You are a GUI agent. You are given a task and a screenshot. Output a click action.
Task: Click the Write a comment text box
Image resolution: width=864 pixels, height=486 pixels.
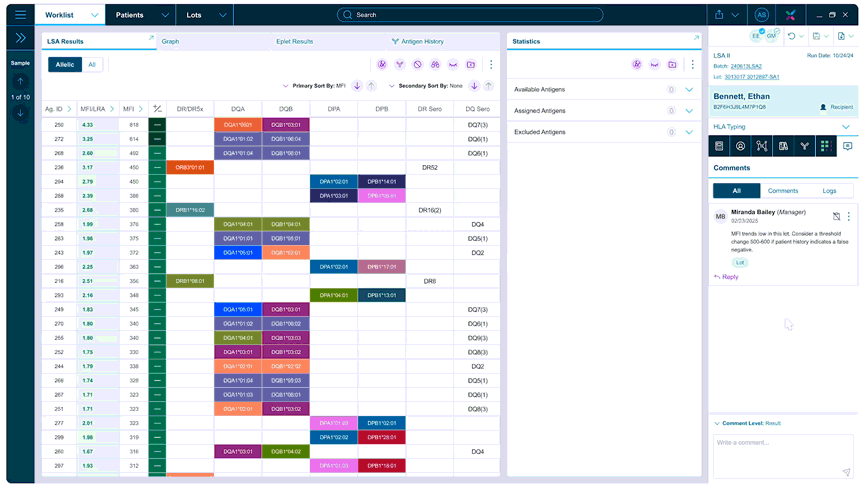click(783, 456)
